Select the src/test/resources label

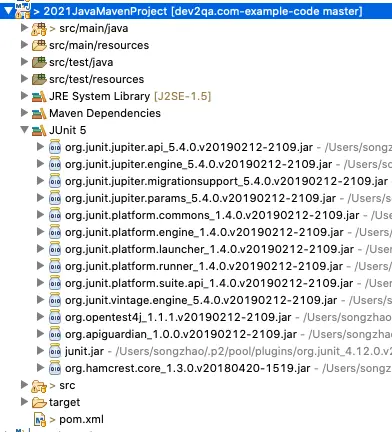[96, 79]
